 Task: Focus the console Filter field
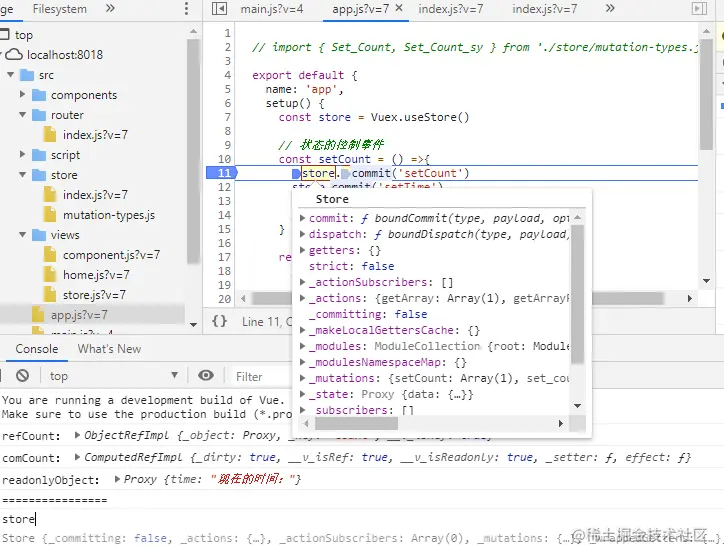[x=262, y=377]
